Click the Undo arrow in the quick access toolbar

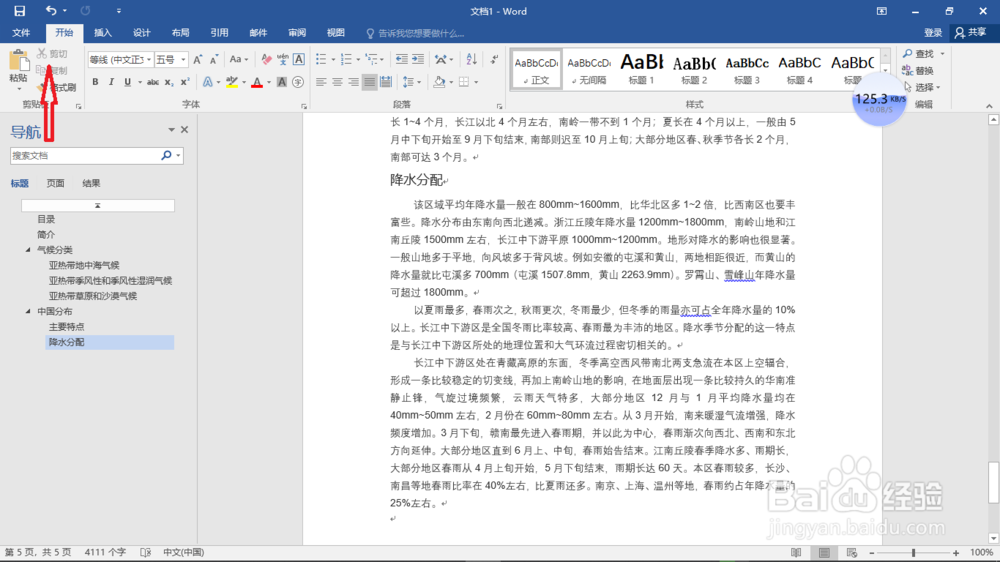(51, 10)
